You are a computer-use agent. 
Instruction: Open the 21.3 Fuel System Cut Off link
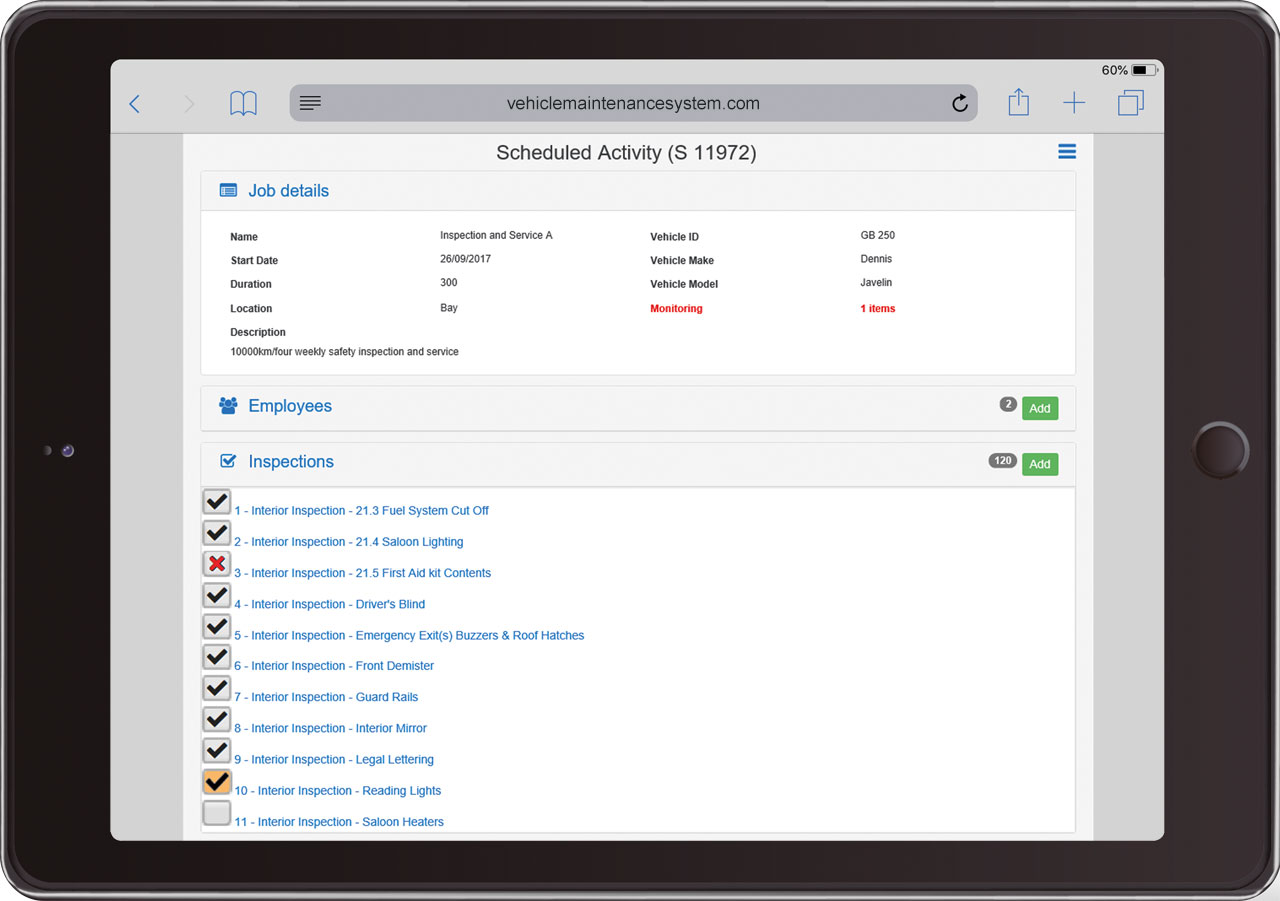pos(361,510)
